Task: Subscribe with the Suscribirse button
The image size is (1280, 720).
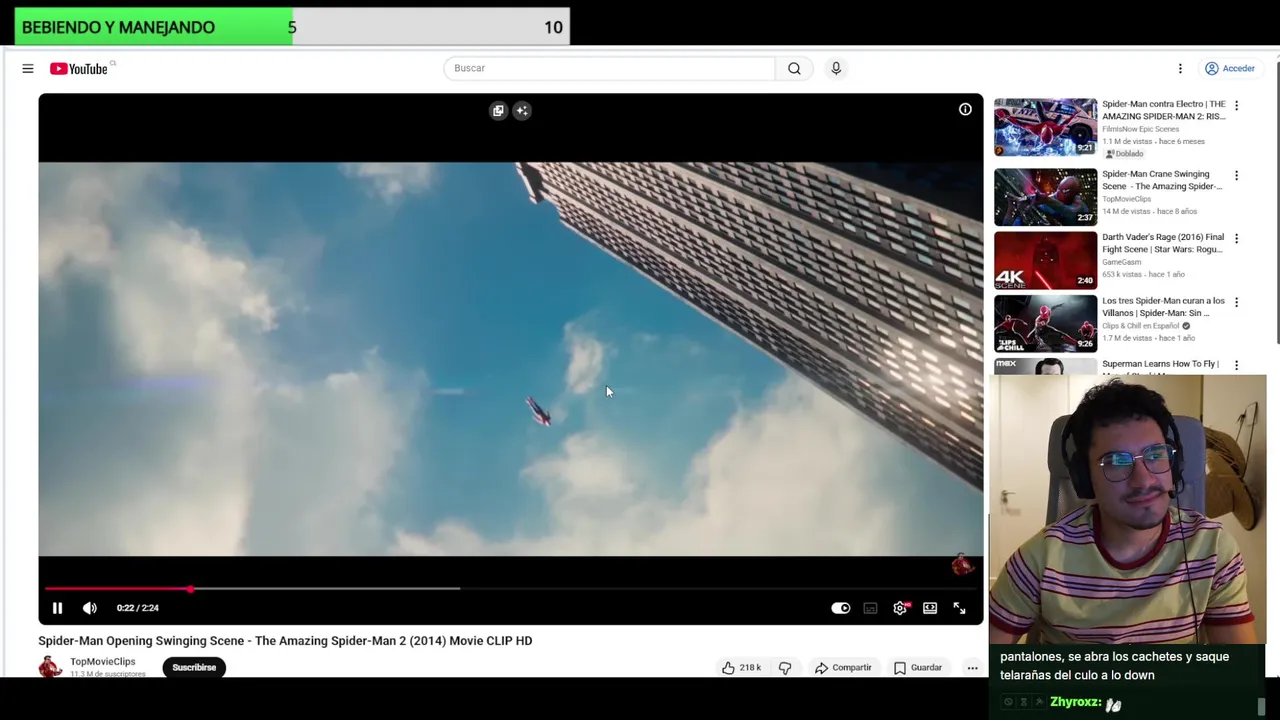Action: click(x=194, y=667)
